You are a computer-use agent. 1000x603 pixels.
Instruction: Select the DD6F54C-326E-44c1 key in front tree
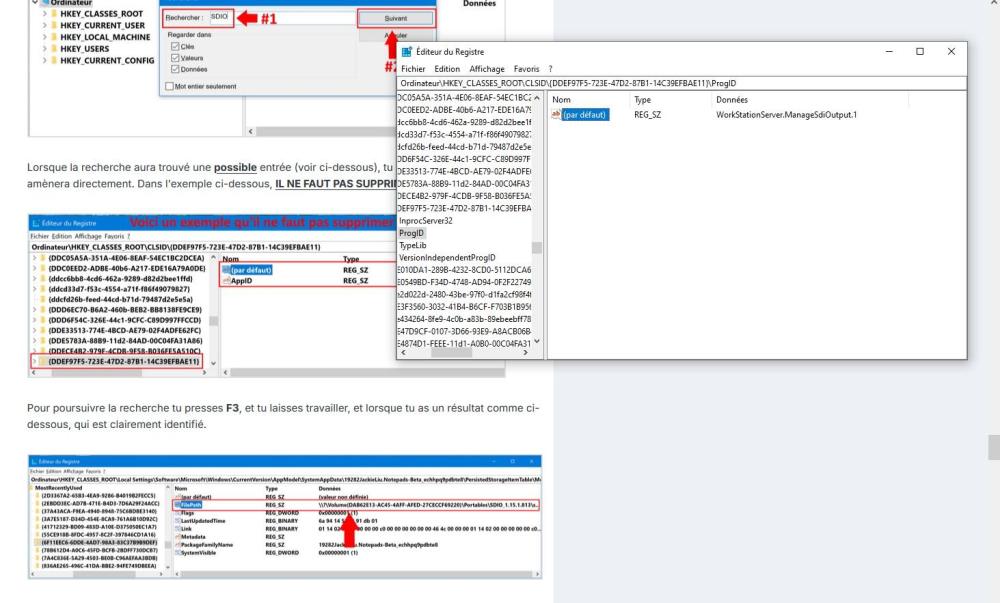(x=464, y=159)
